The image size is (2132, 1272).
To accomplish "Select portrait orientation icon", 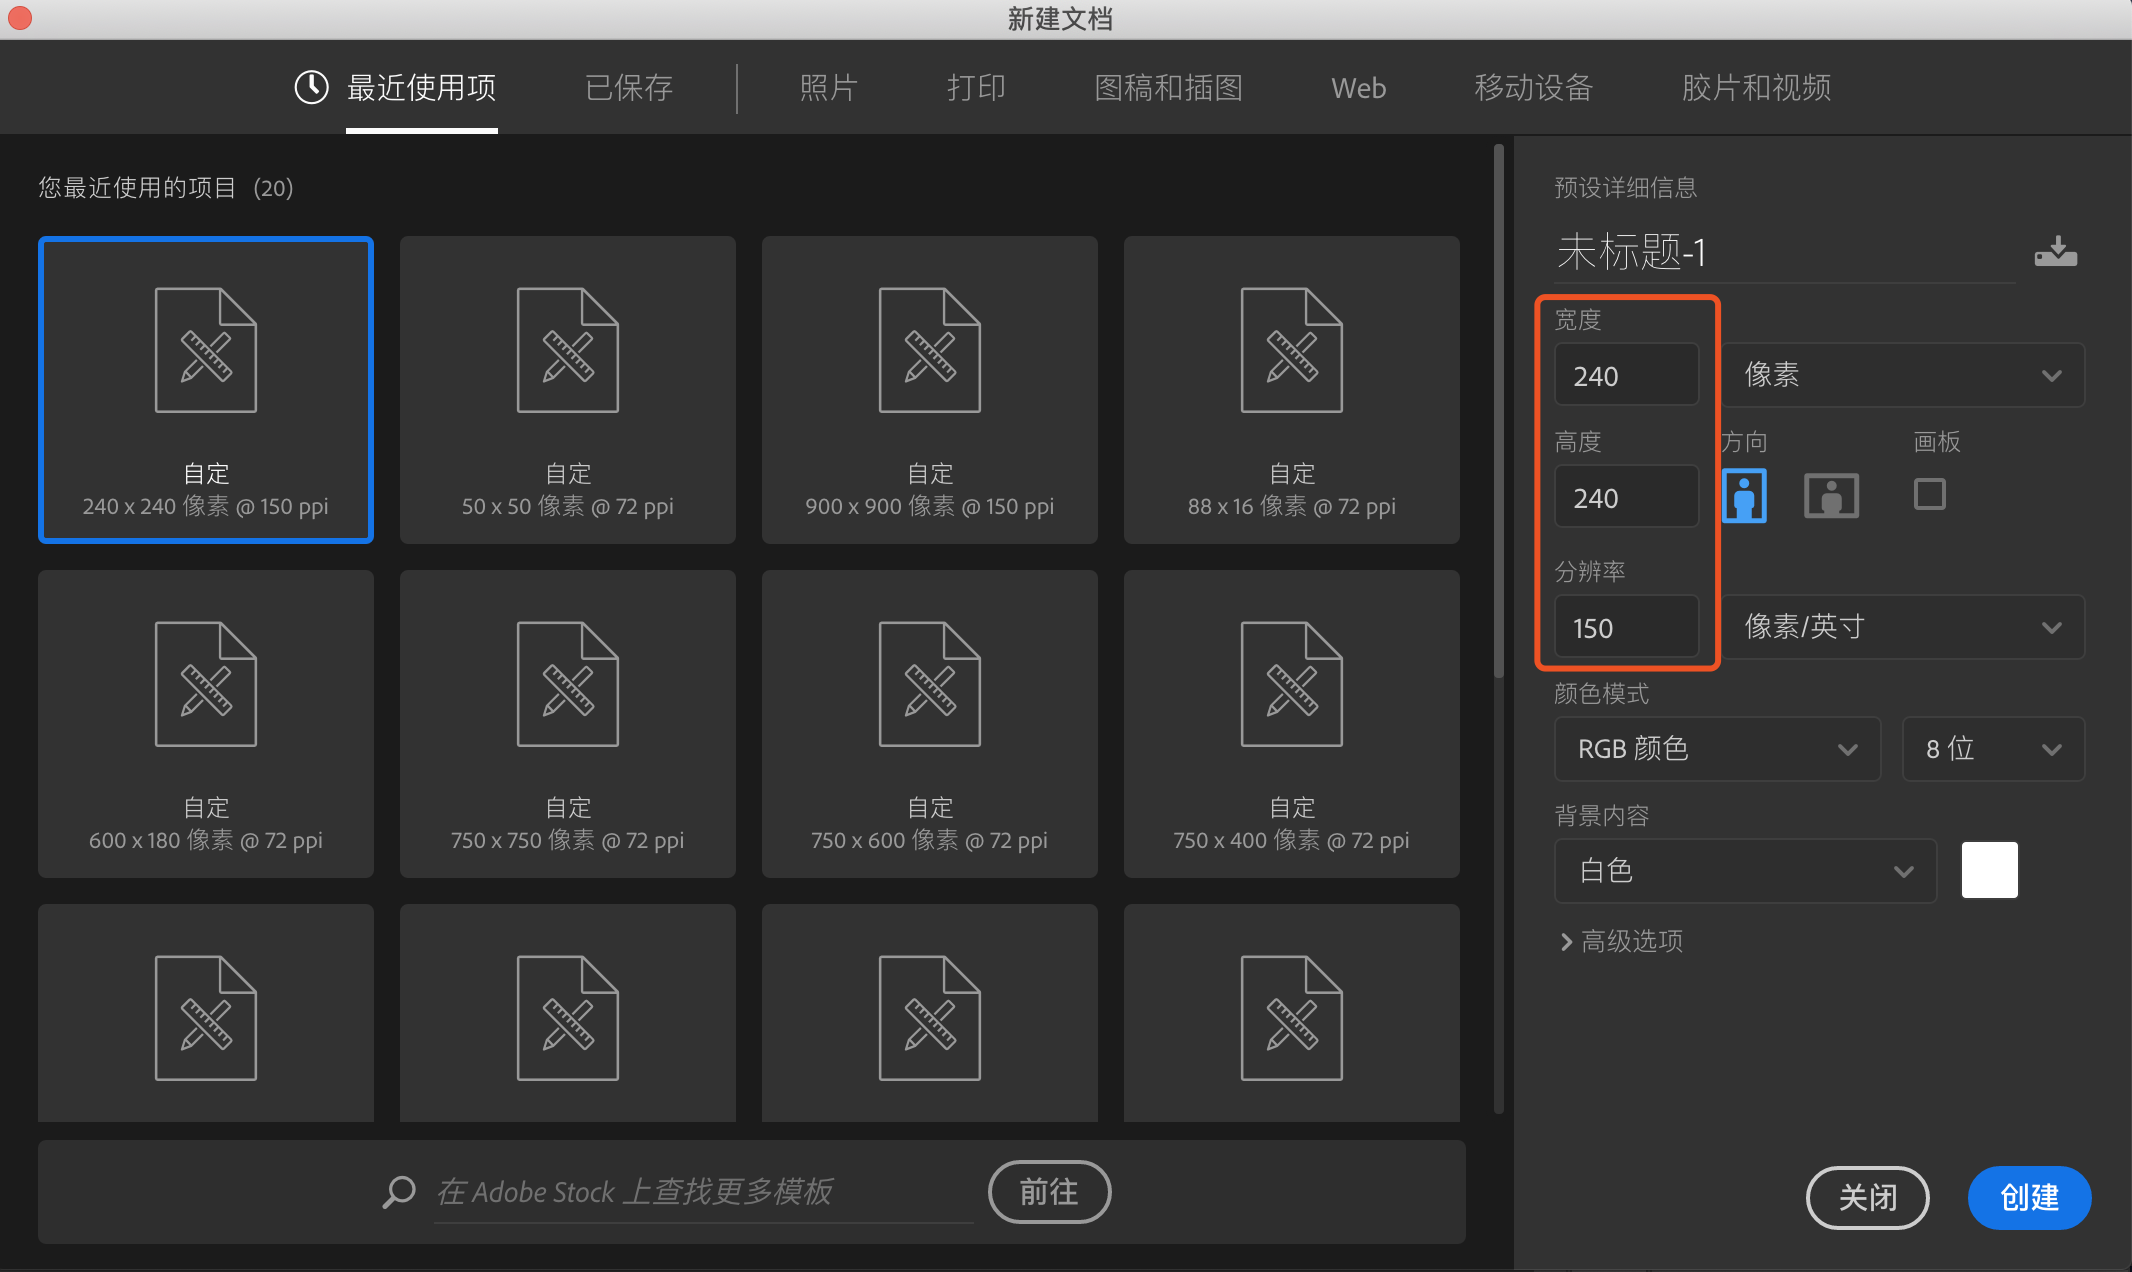I will [1744, 496].
